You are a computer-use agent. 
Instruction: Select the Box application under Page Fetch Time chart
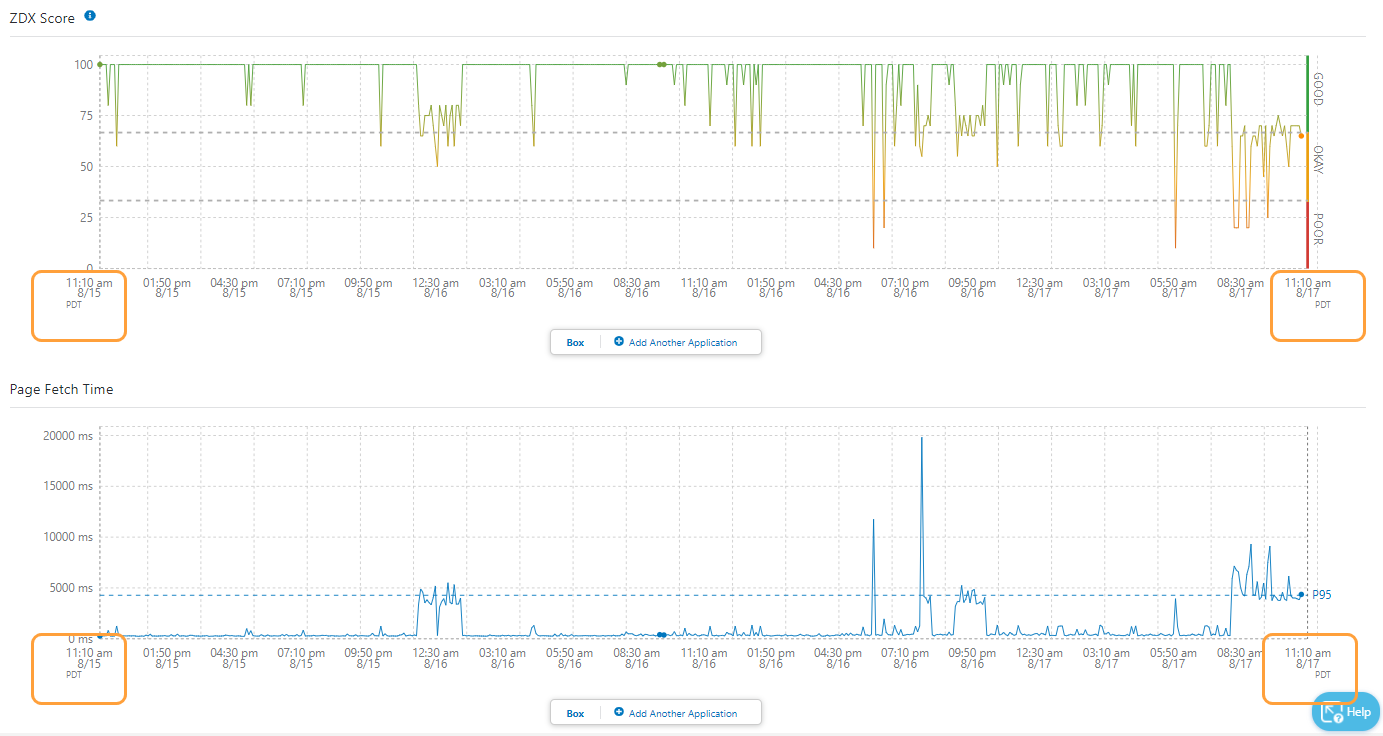point(575,713)
